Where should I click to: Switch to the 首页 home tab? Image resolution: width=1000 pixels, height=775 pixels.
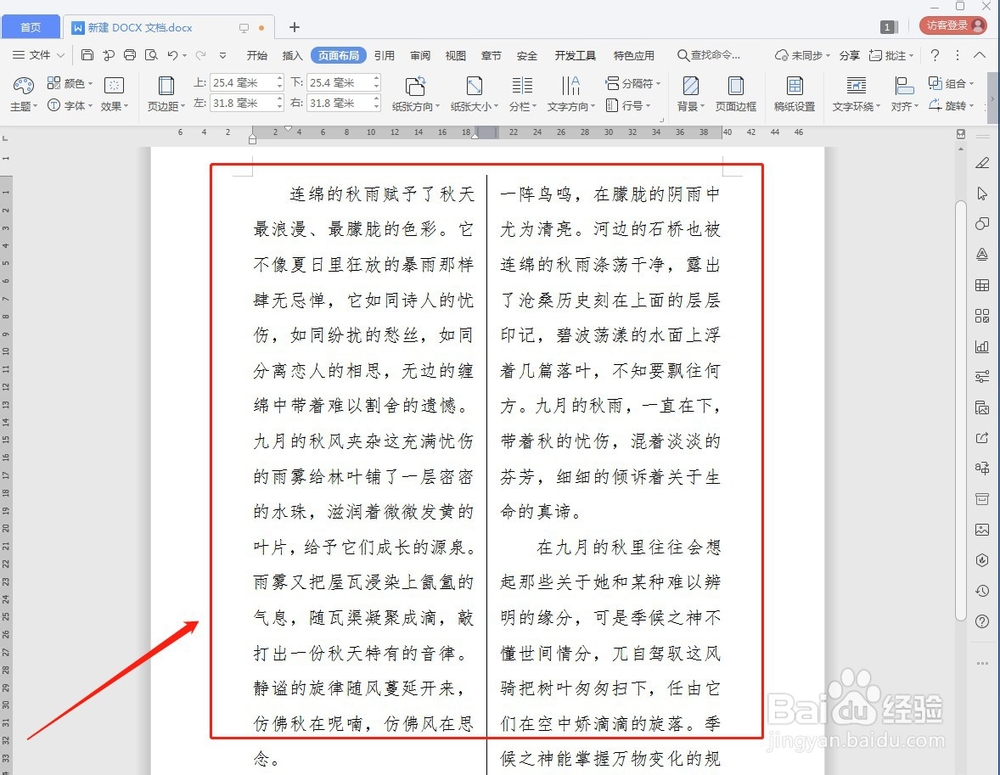pos(31,26)
